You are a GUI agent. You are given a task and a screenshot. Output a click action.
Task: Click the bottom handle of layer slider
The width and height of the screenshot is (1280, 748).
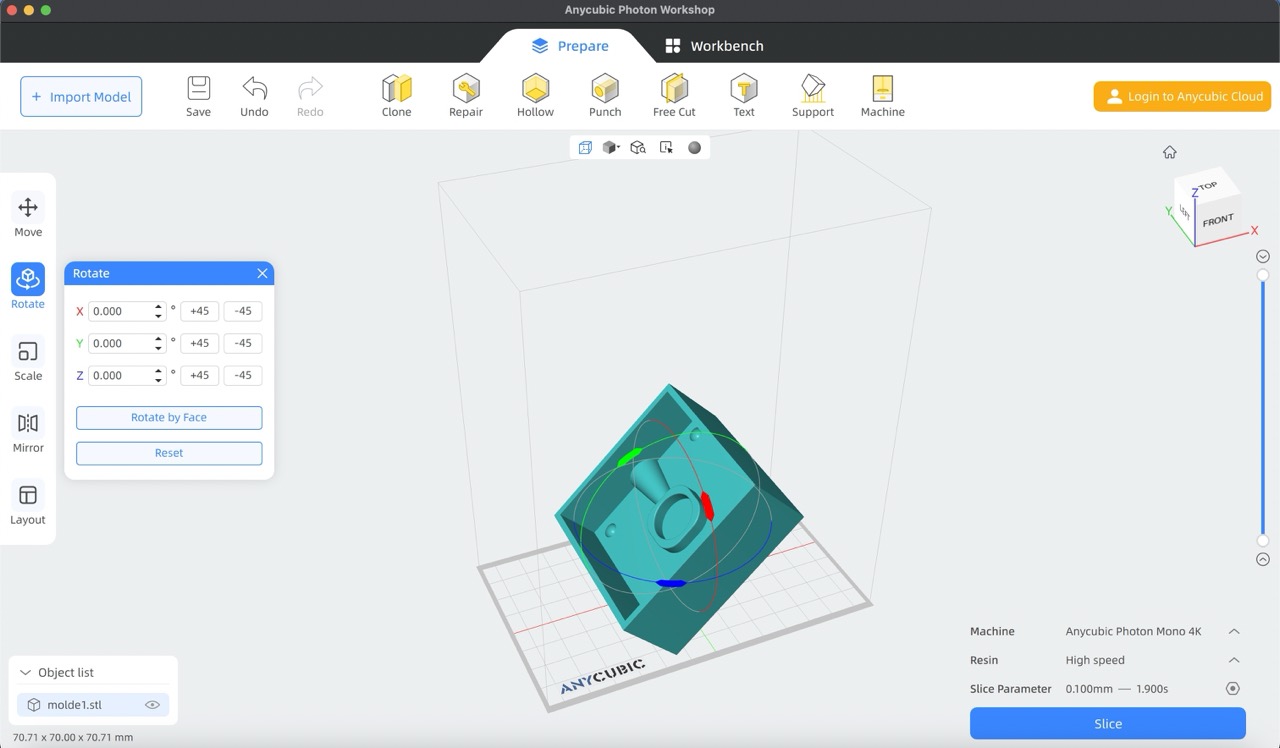tap(1262, 541)
